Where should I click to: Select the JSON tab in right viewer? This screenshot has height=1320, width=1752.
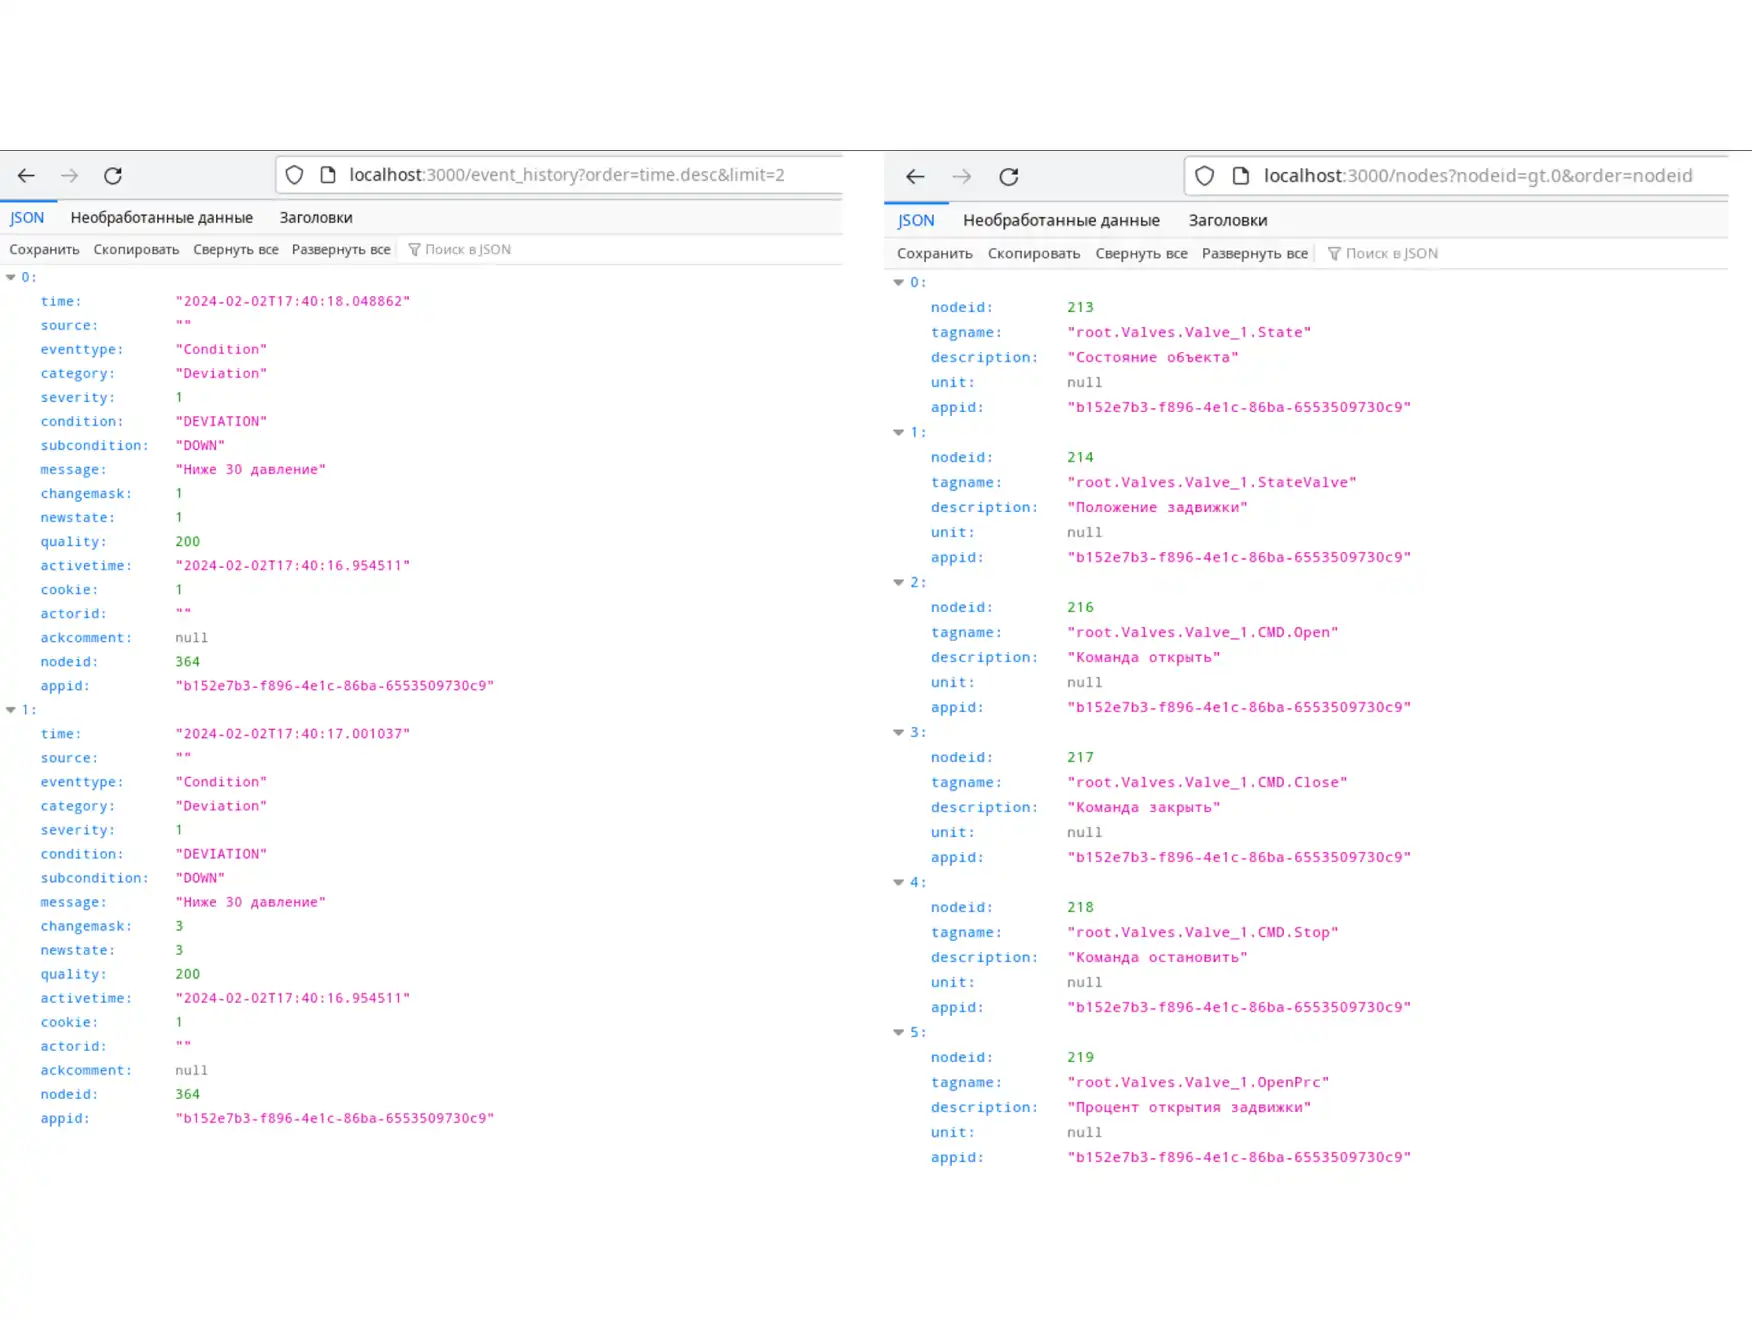point(915,220)
